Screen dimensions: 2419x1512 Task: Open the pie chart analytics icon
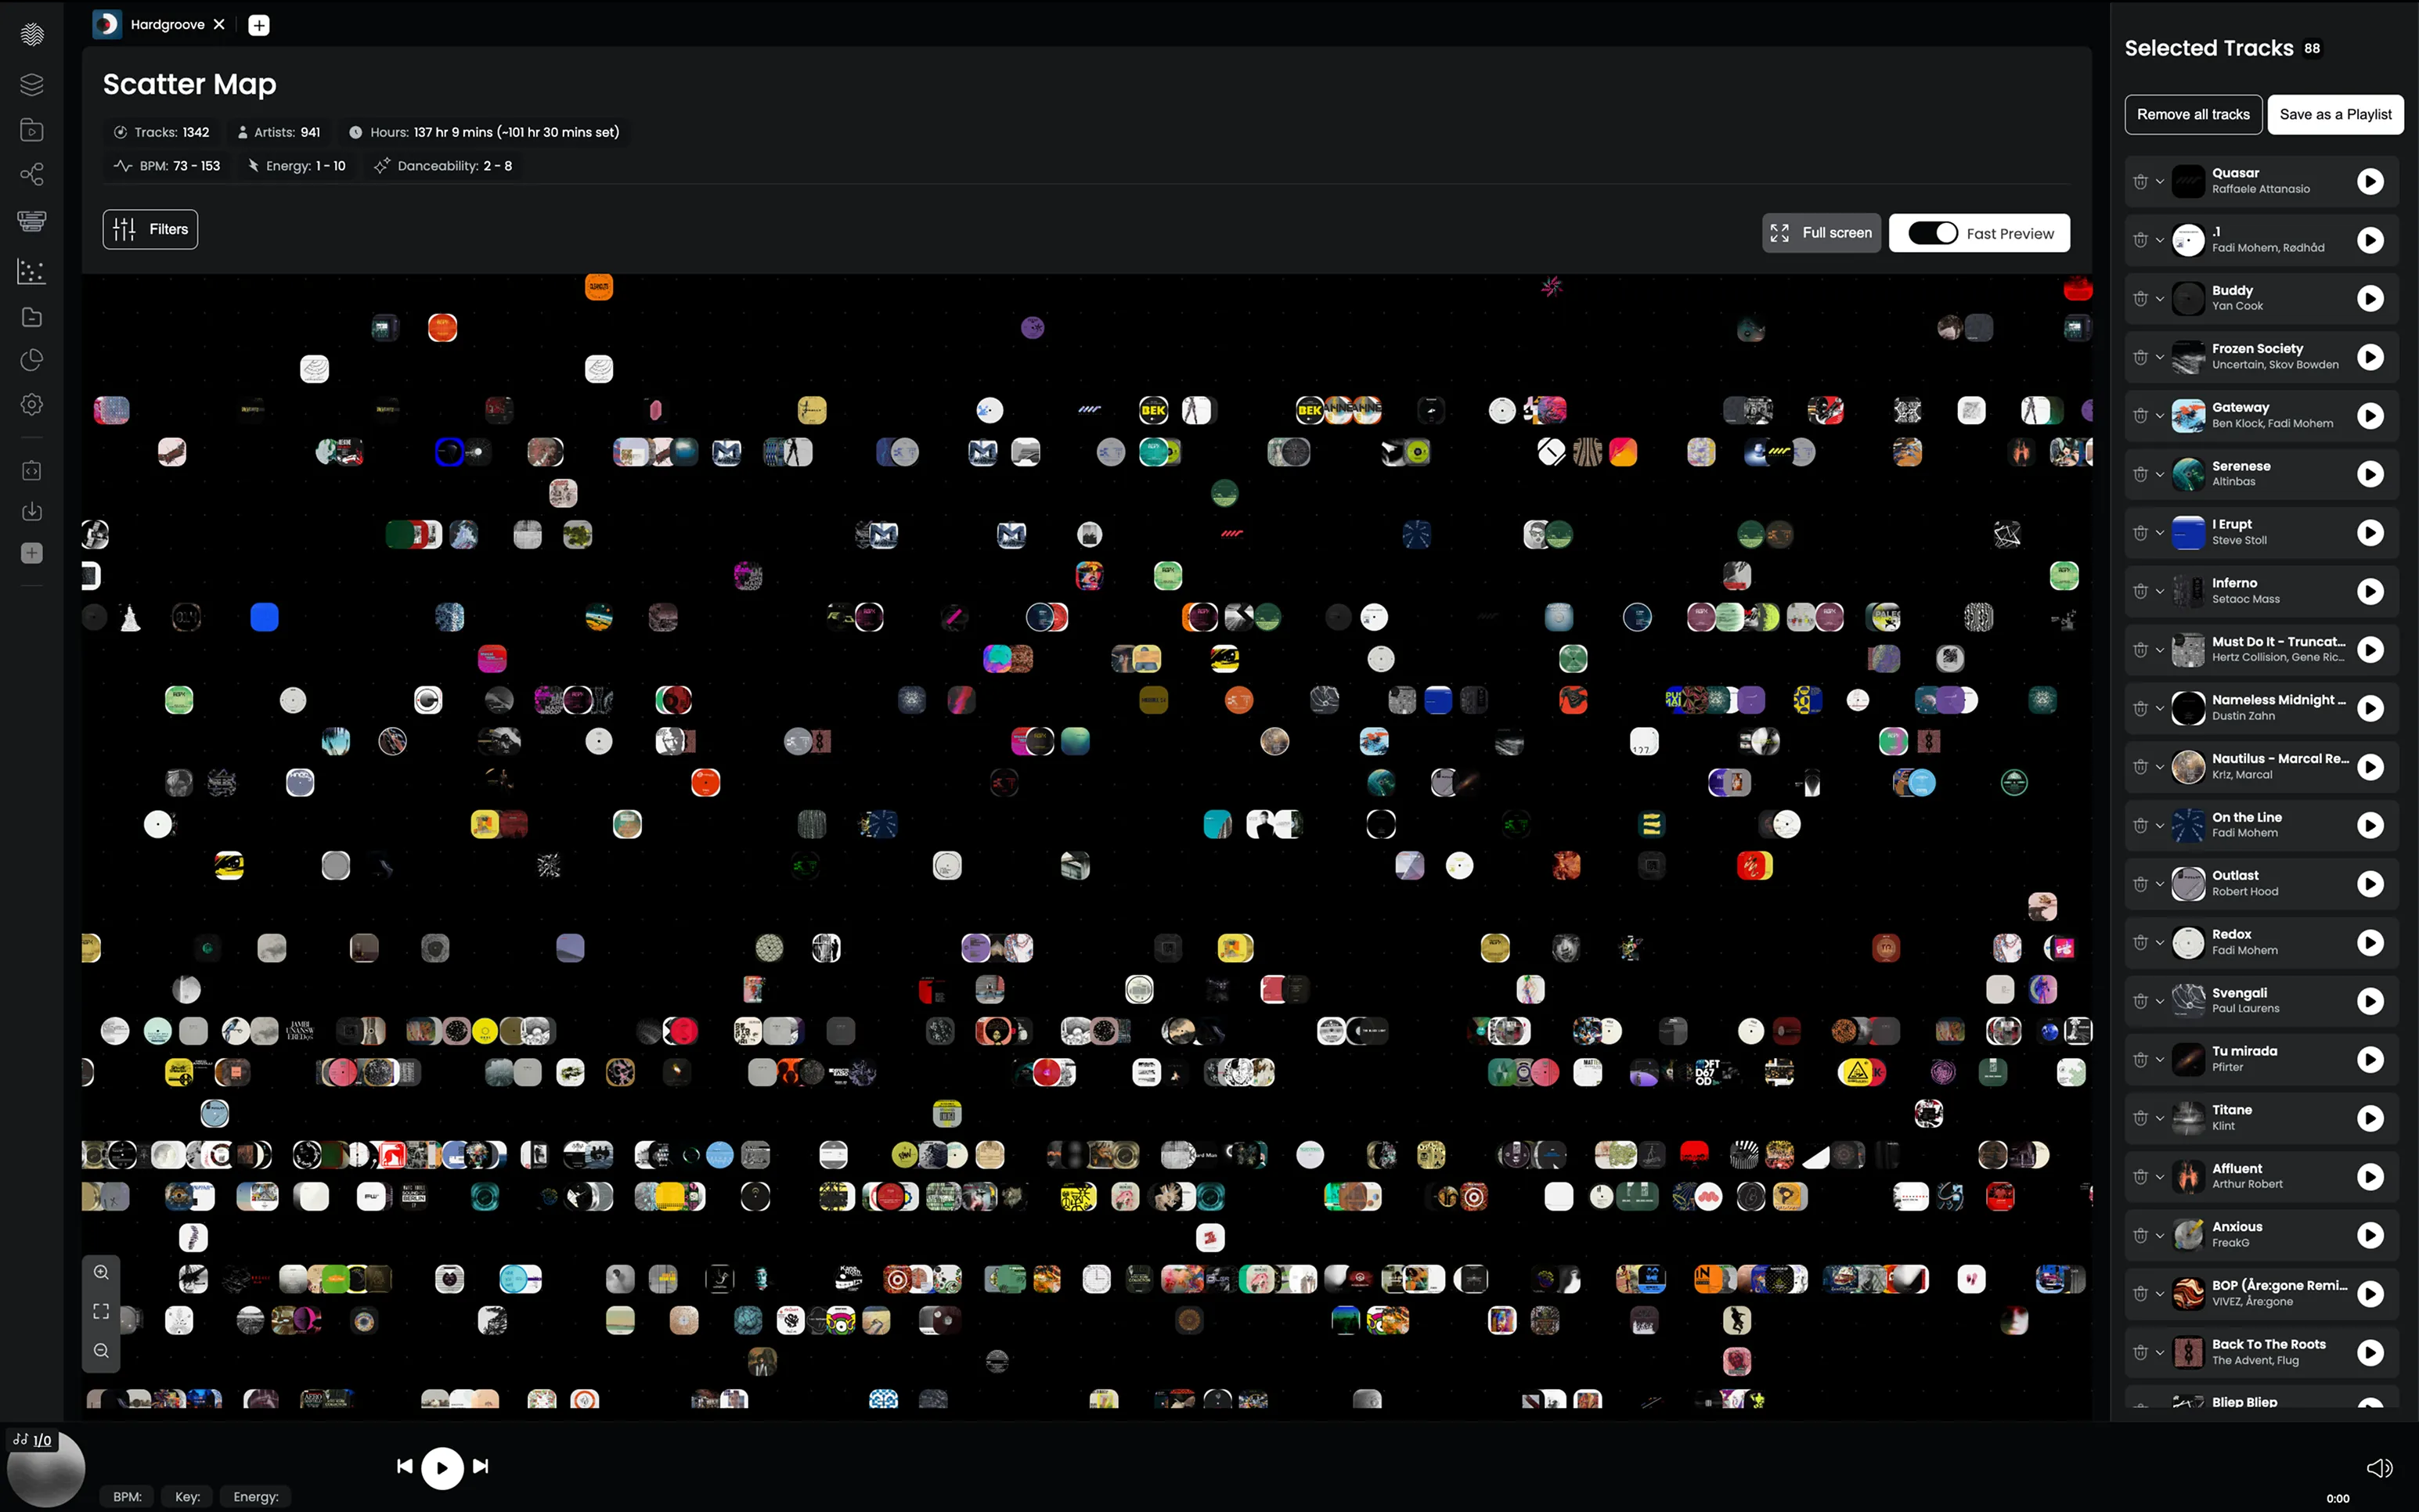click(31, 360)
